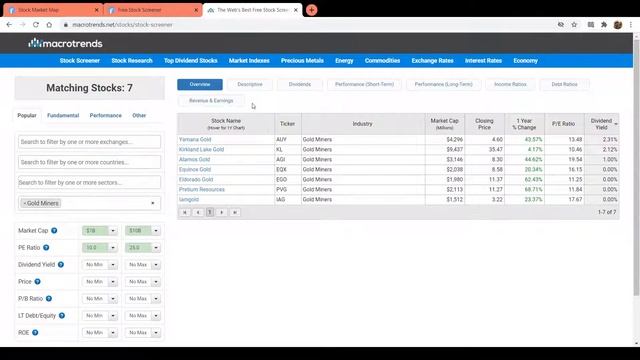Screen dimensions: 640x360
Task: Open Top Dividend Stocks menu
Action: pos(191,61)
